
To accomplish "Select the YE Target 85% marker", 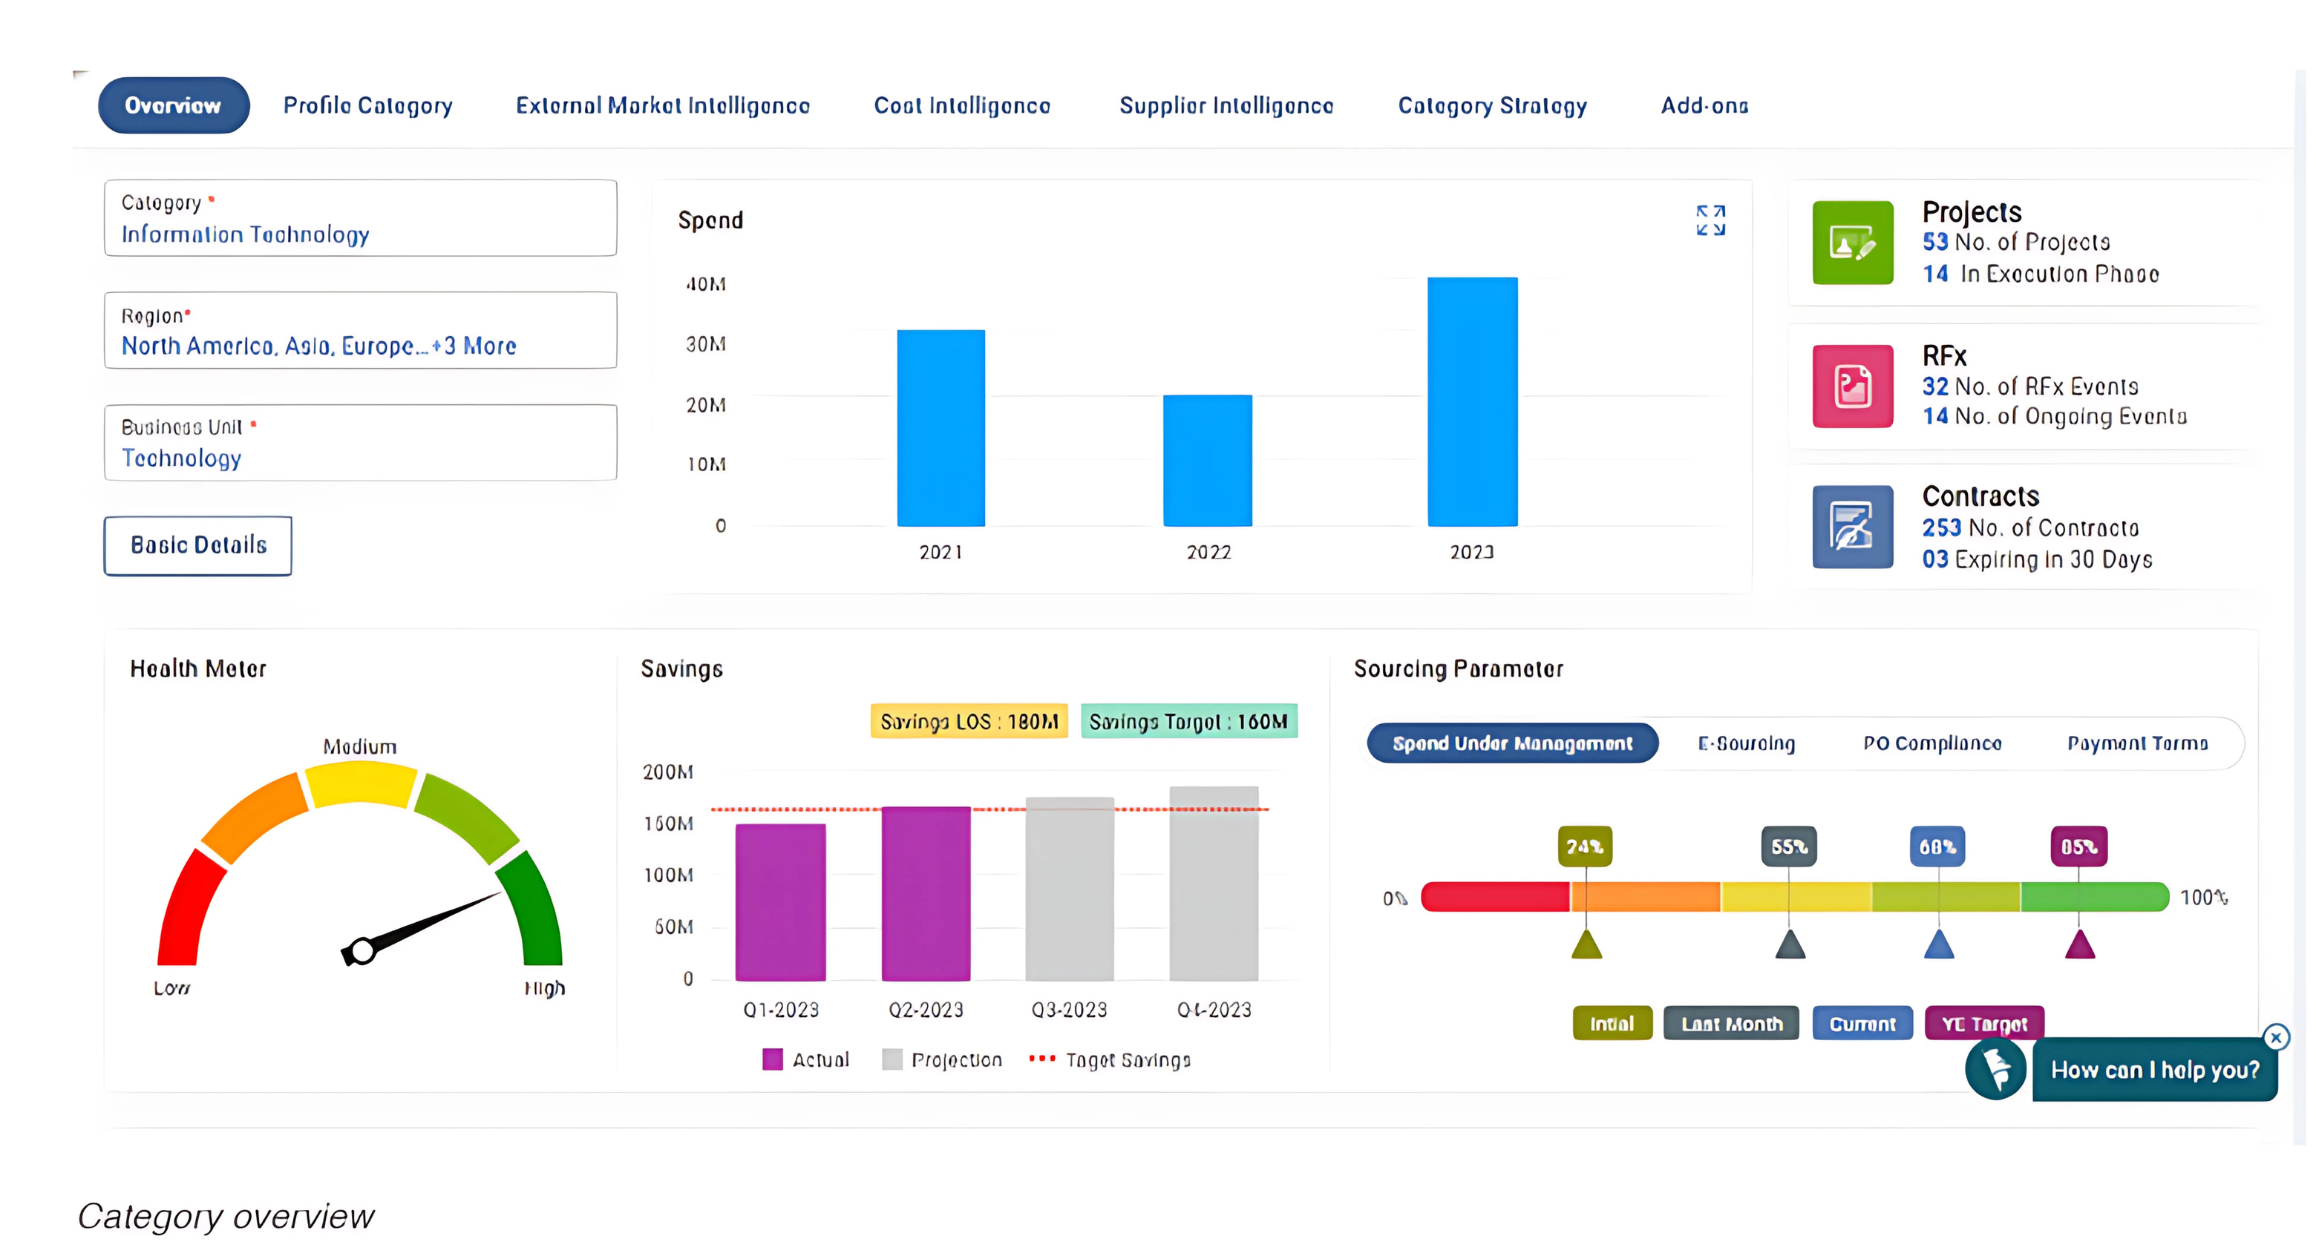I will click(2080, 945).
